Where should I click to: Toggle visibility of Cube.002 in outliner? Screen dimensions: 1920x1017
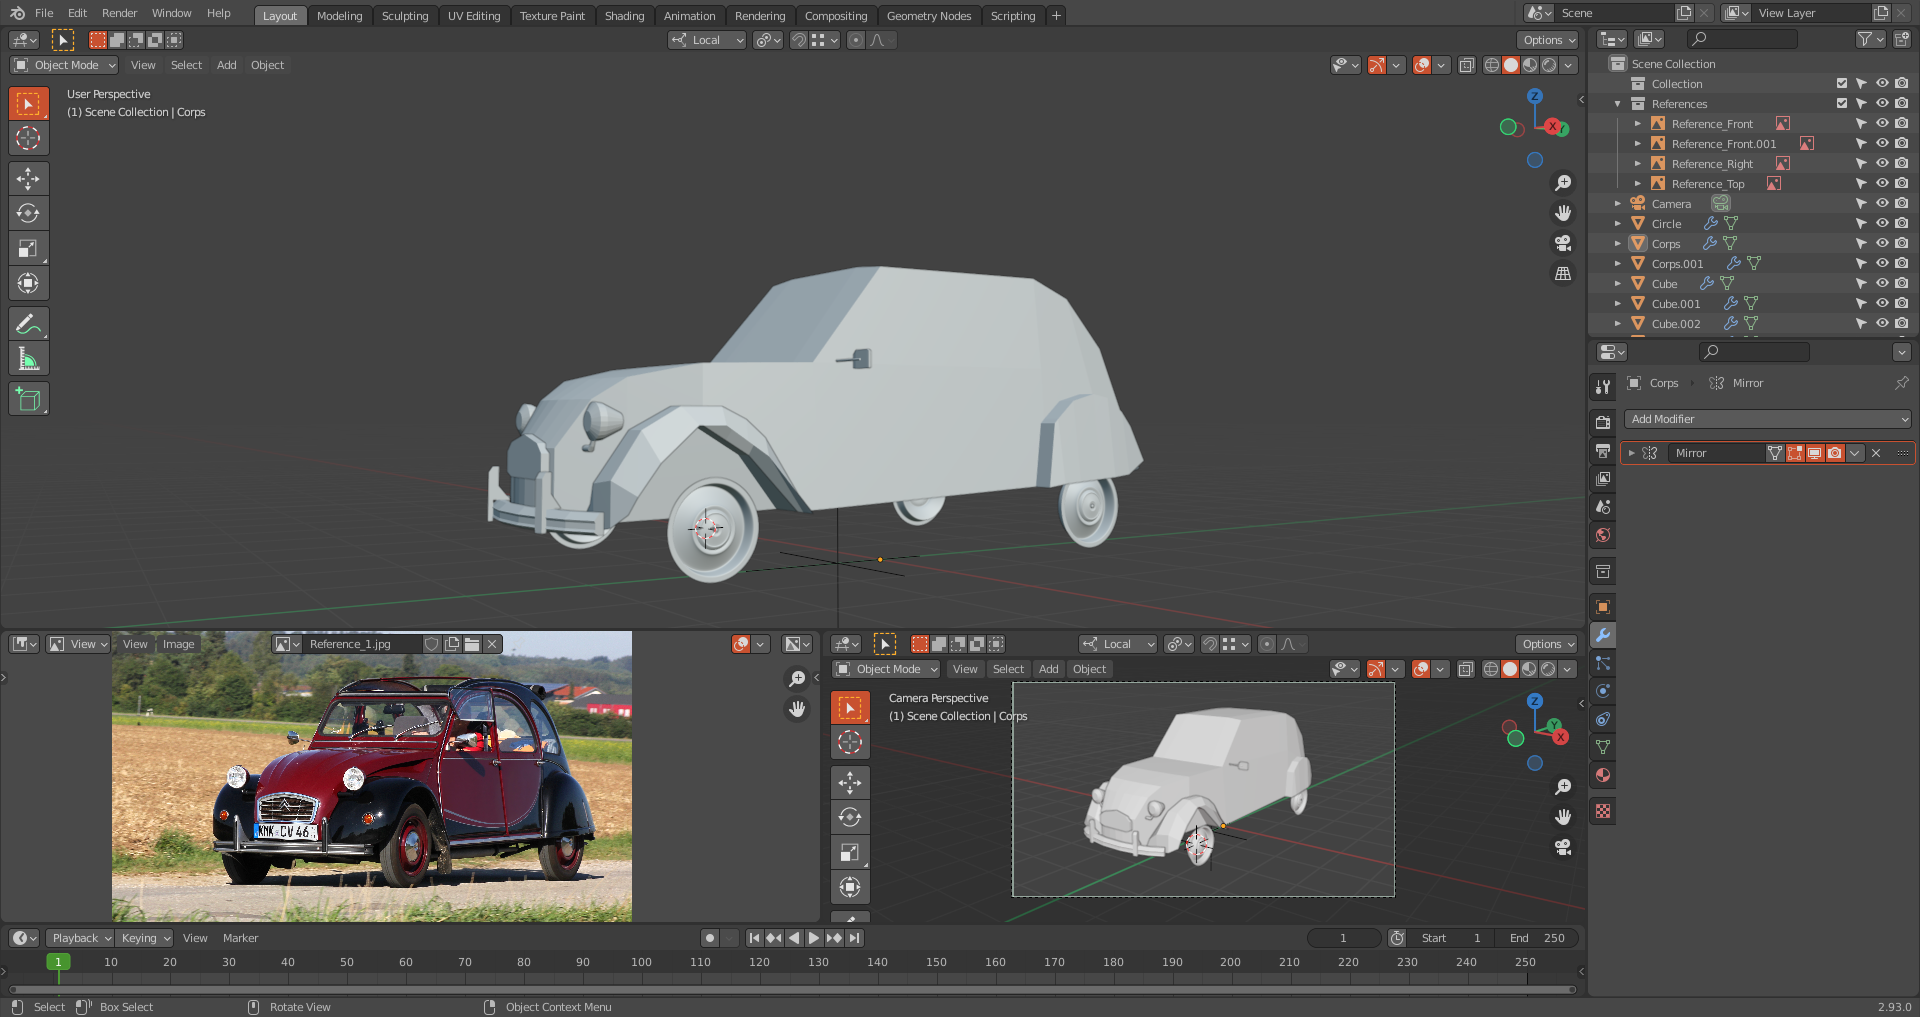click(1881, 324)
